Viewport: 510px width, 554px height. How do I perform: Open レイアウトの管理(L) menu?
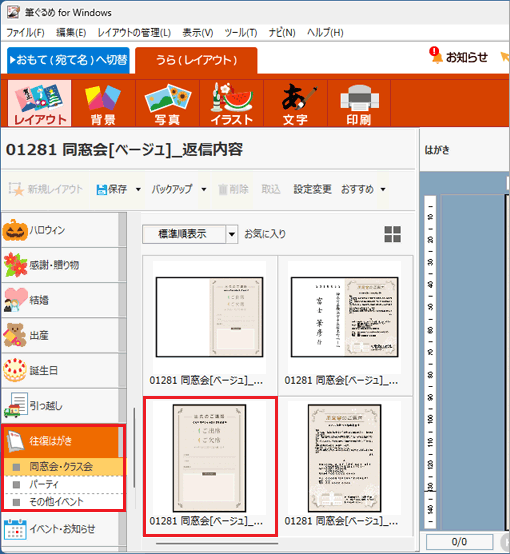point(134,33)
